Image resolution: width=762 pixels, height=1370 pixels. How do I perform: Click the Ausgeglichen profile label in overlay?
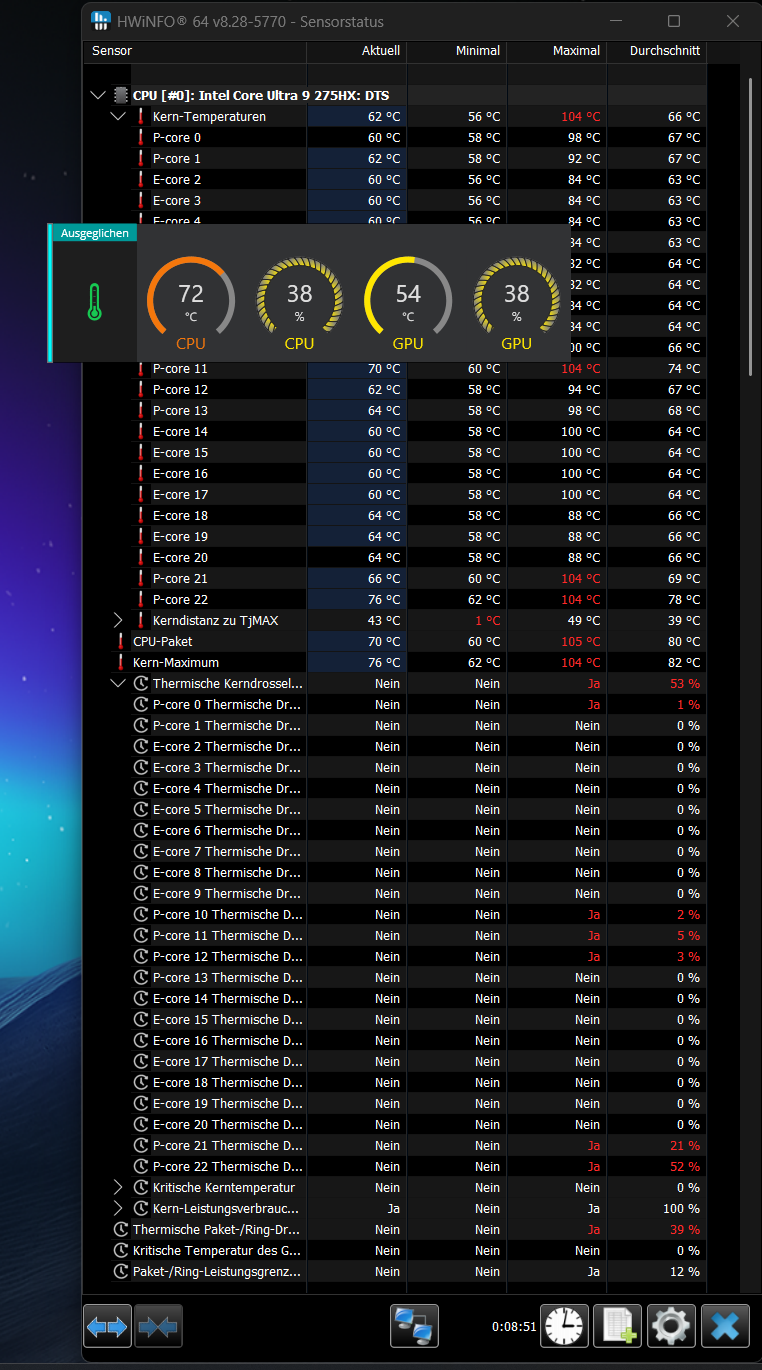[94, 233]
